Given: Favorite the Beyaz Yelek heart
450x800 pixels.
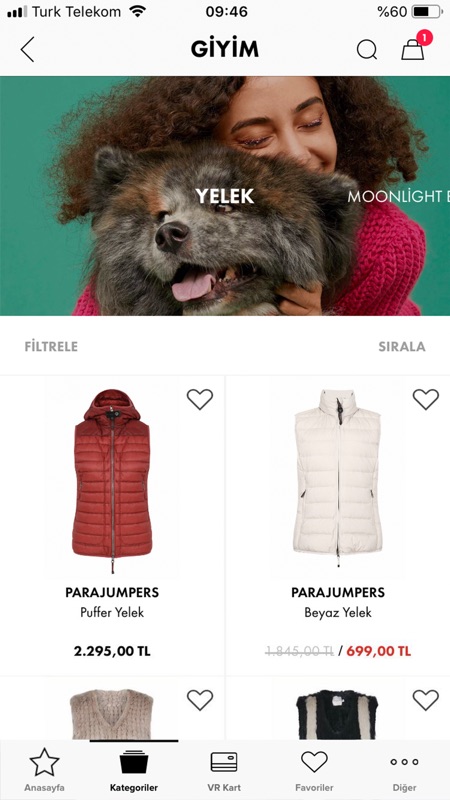Looking at the screenshot, I should click(x=426, y=399).
